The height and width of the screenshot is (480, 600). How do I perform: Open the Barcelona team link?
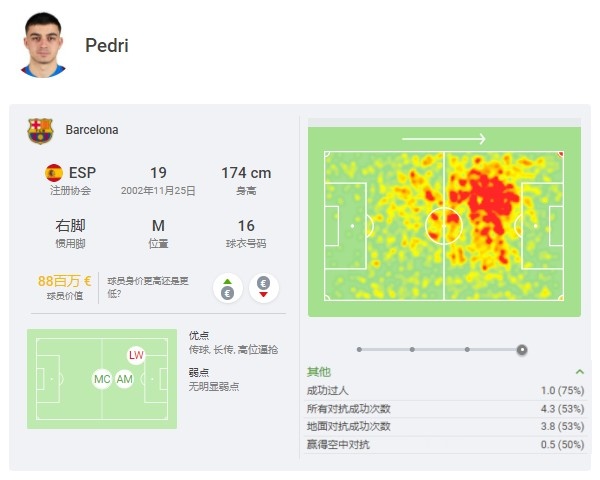click(x=92, y=130)
